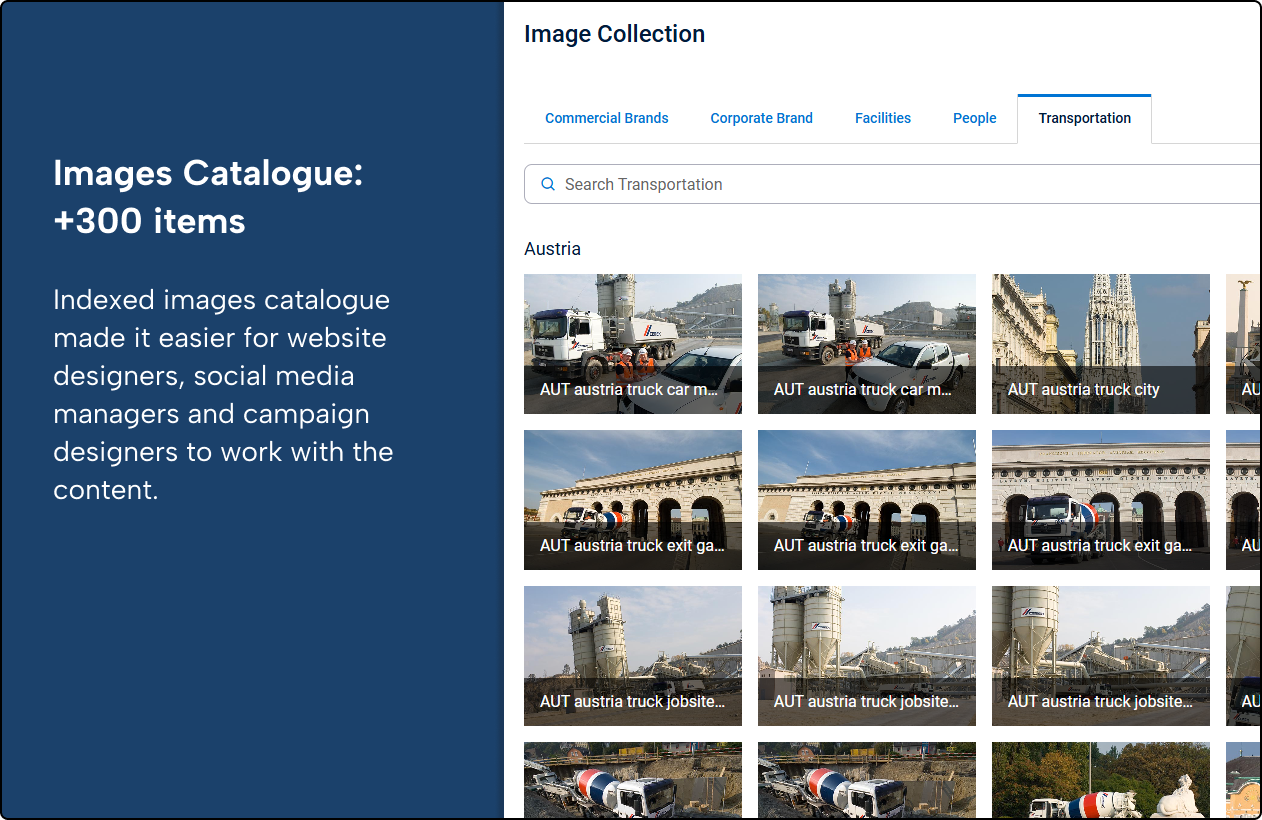
Task: Open the first AUT austria truck car image
Action: (x=632, y=344)
